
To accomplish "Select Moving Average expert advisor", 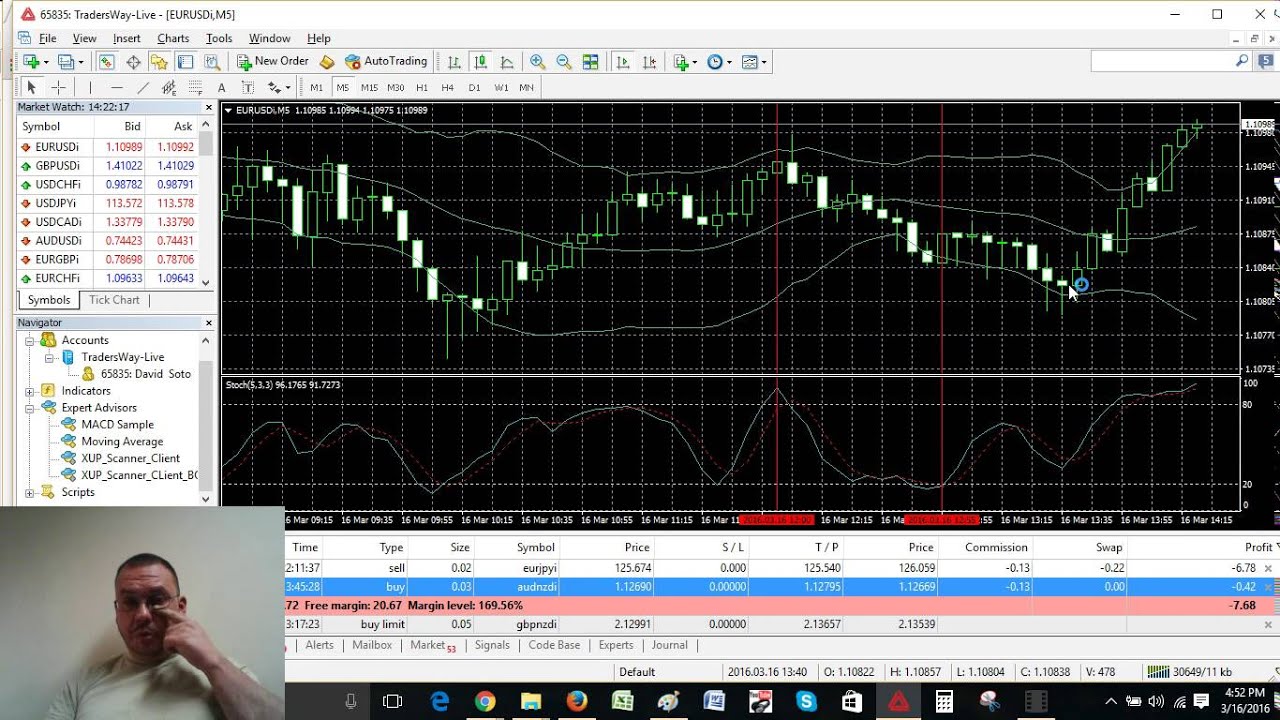I will pos(122,441).
